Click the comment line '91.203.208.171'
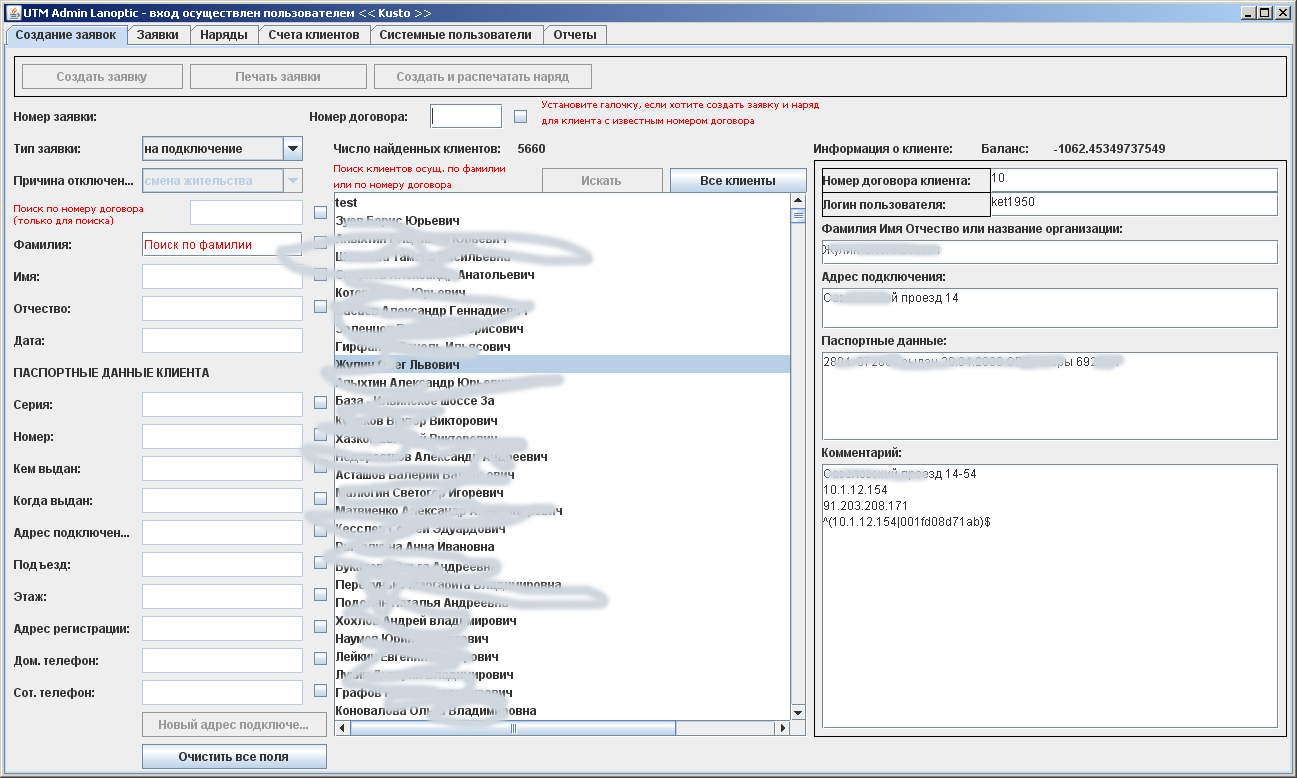Viewport: 1297px width, 778px height. click(865, 506)
